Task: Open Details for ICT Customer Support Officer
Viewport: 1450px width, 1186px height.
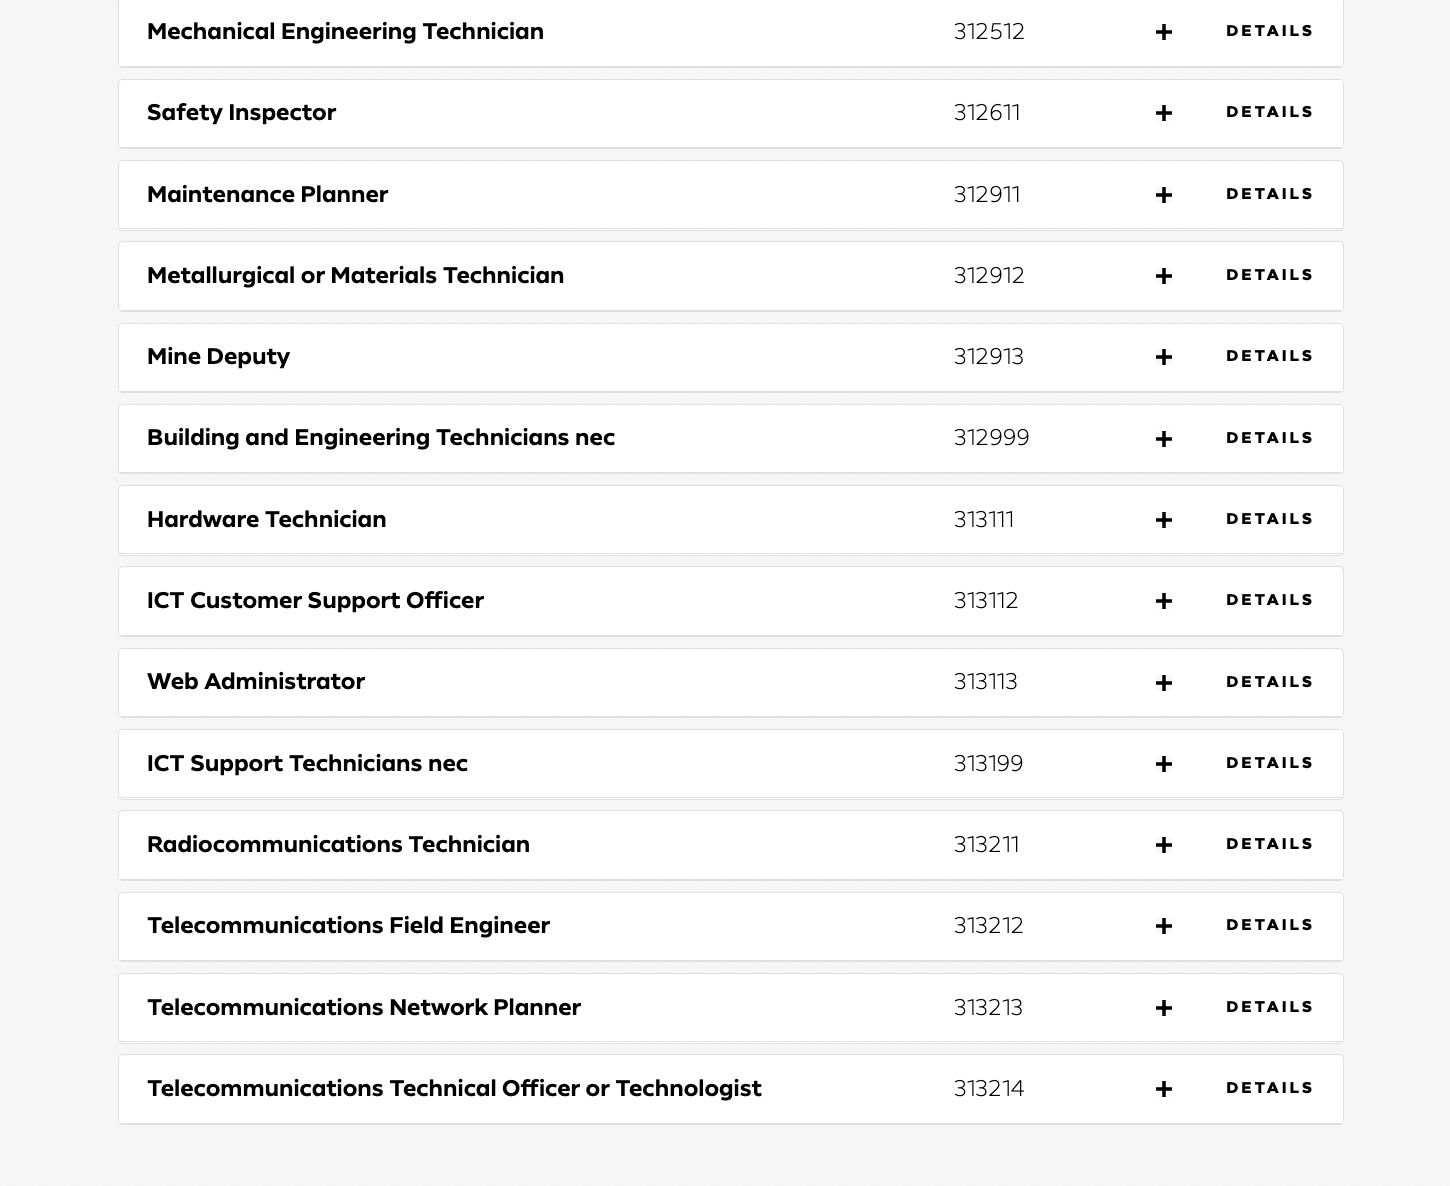Action: (x=1269, y=600)
